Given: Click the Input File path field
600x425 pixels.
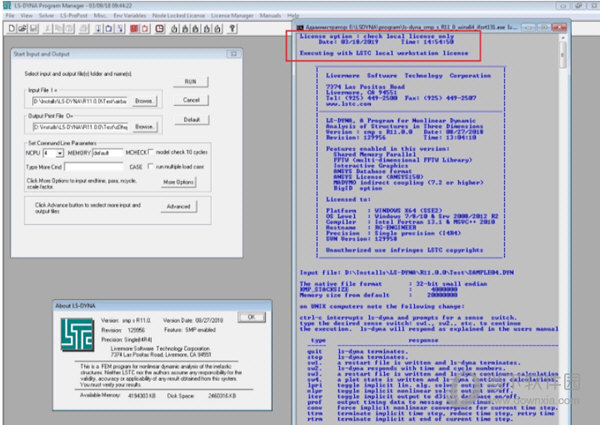Looking at the screenshot, I should (x=80, y=101).
